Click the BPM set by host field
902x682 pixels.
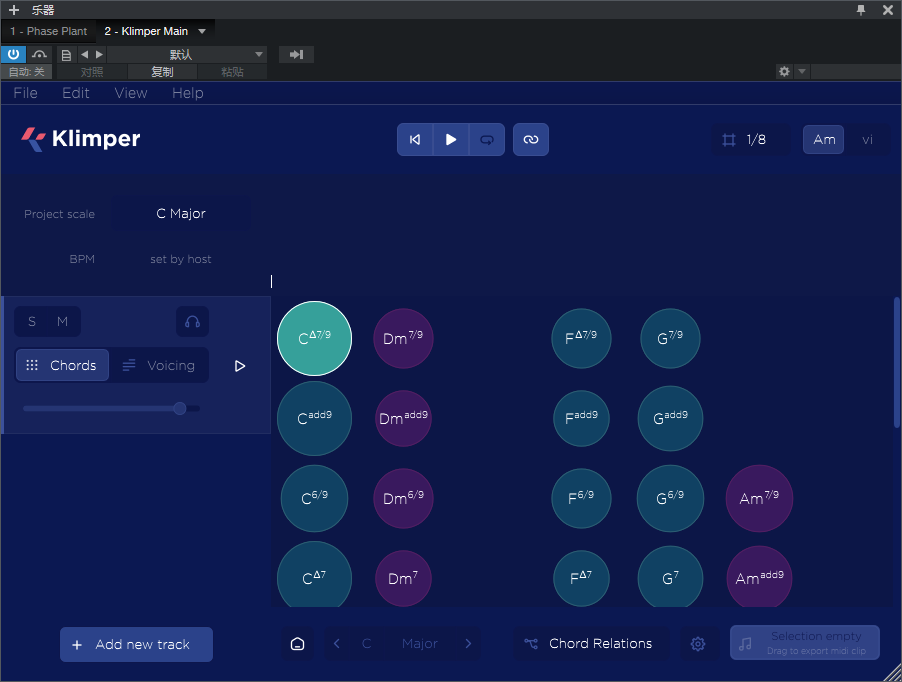[x=181, y=259]
